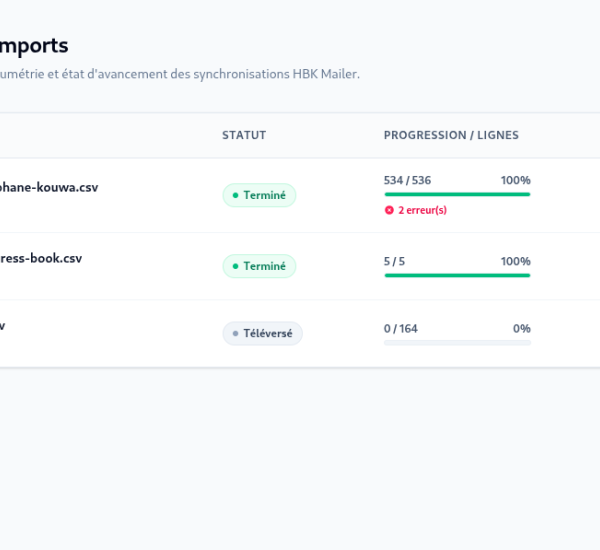Click the Téléversé status badge

[262, 333]
